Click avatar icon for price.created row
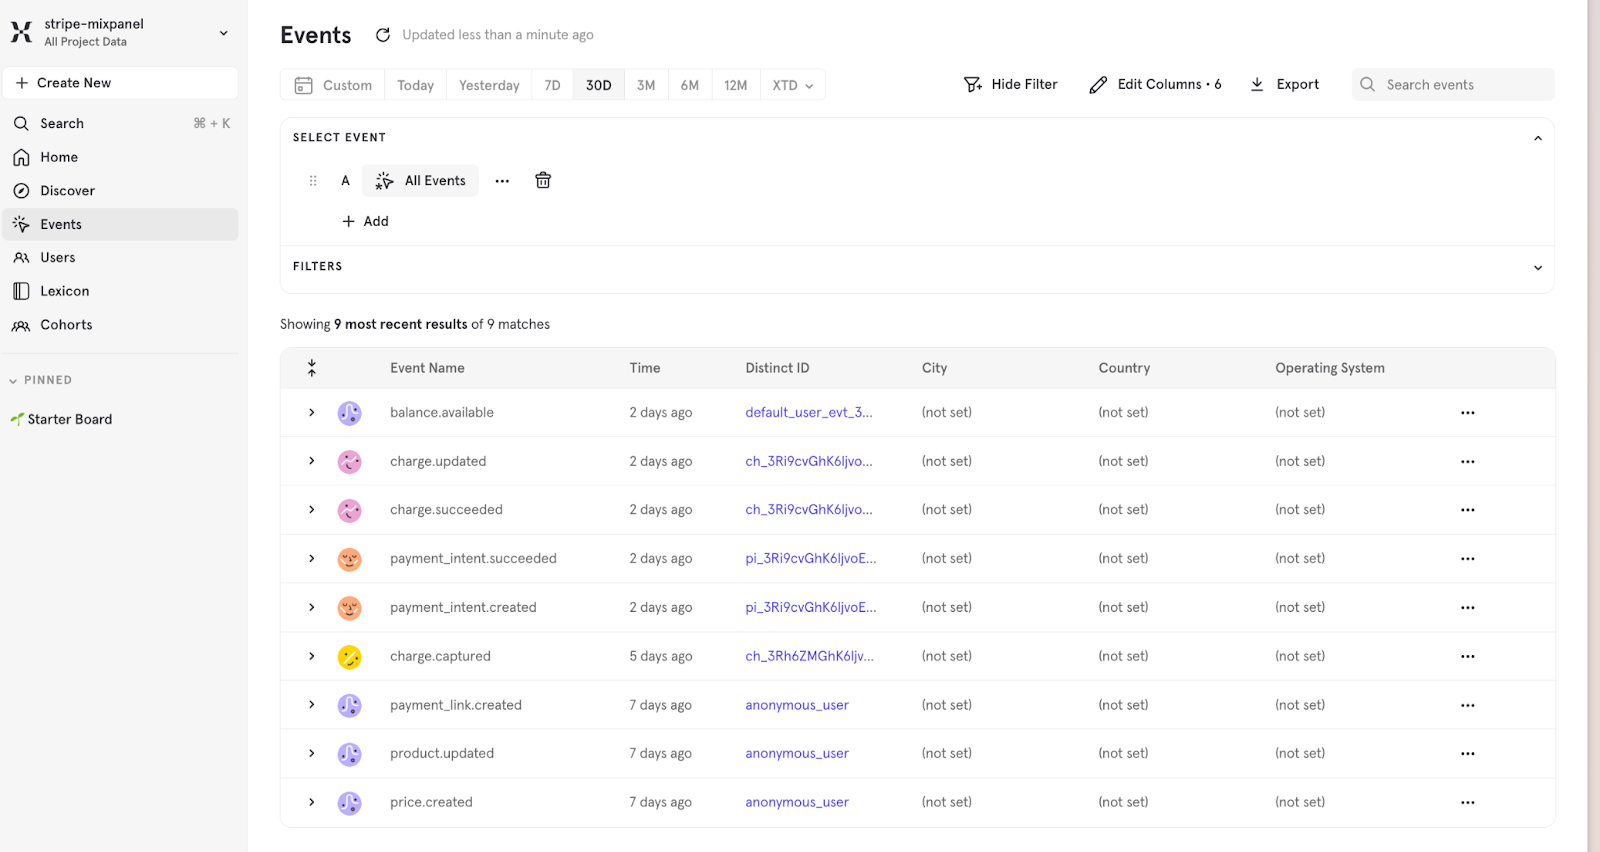This screenshot has height=852, width=1600. pyautogui.click(x=349, y=803)
